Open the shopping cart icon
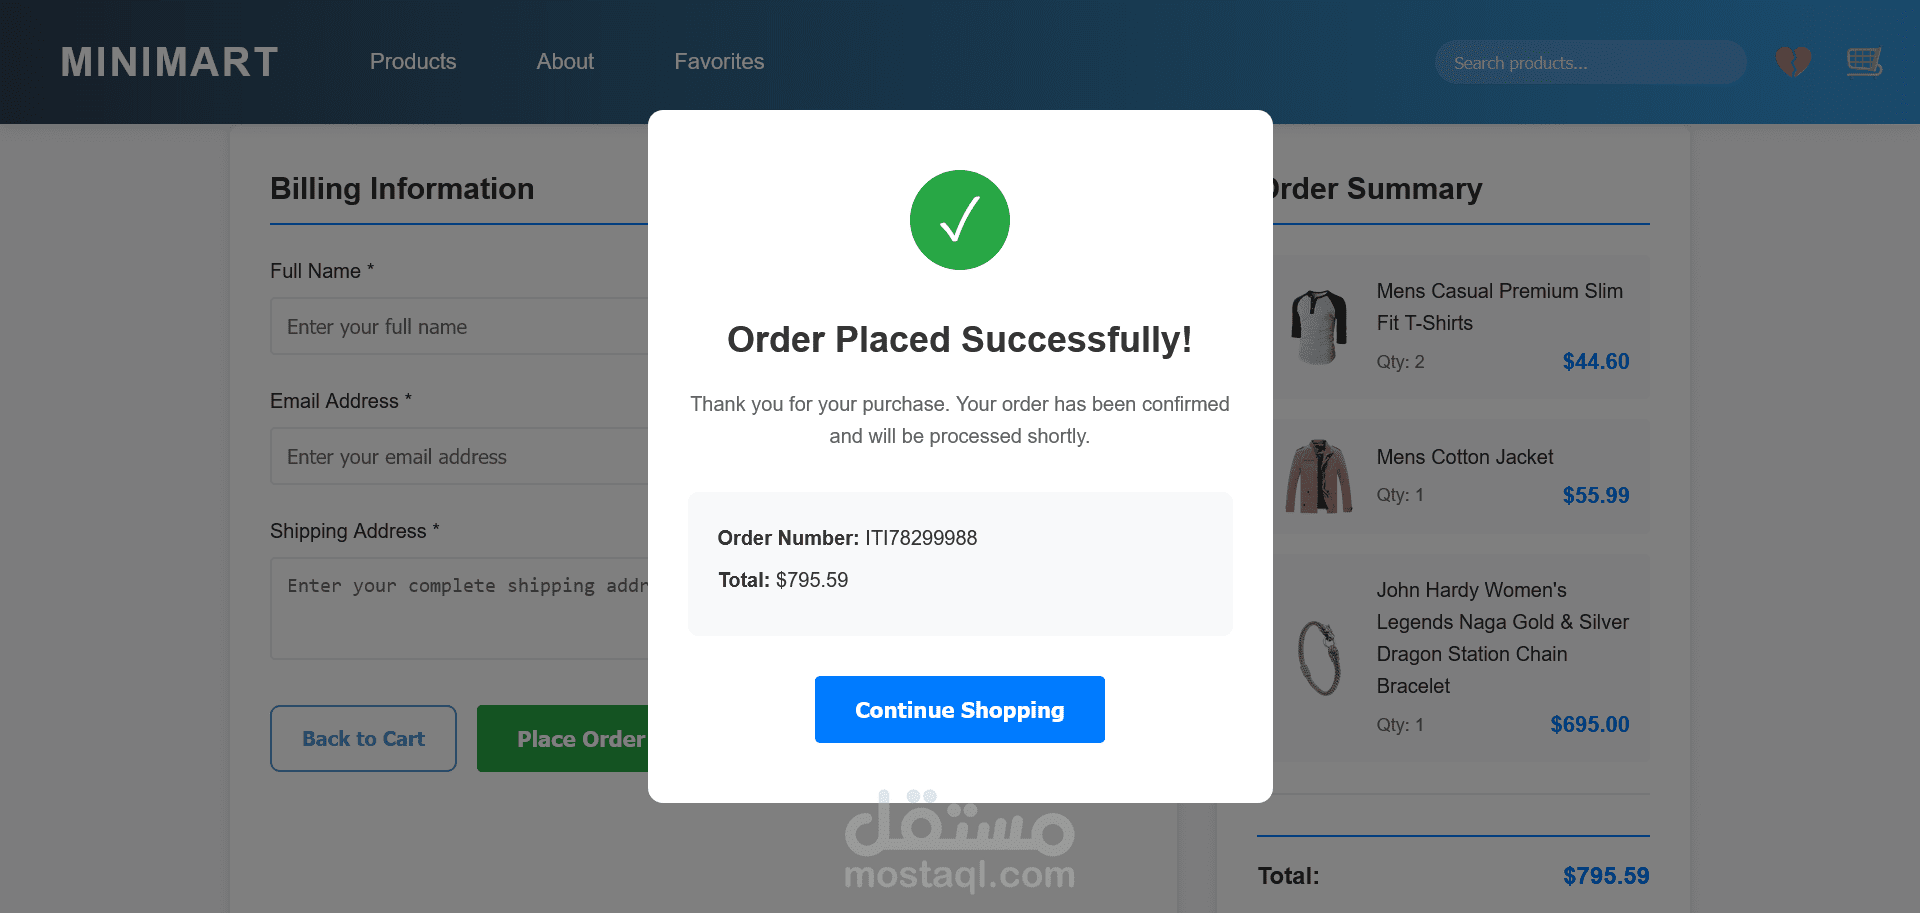The image size is (1920, 913). 1863,62
